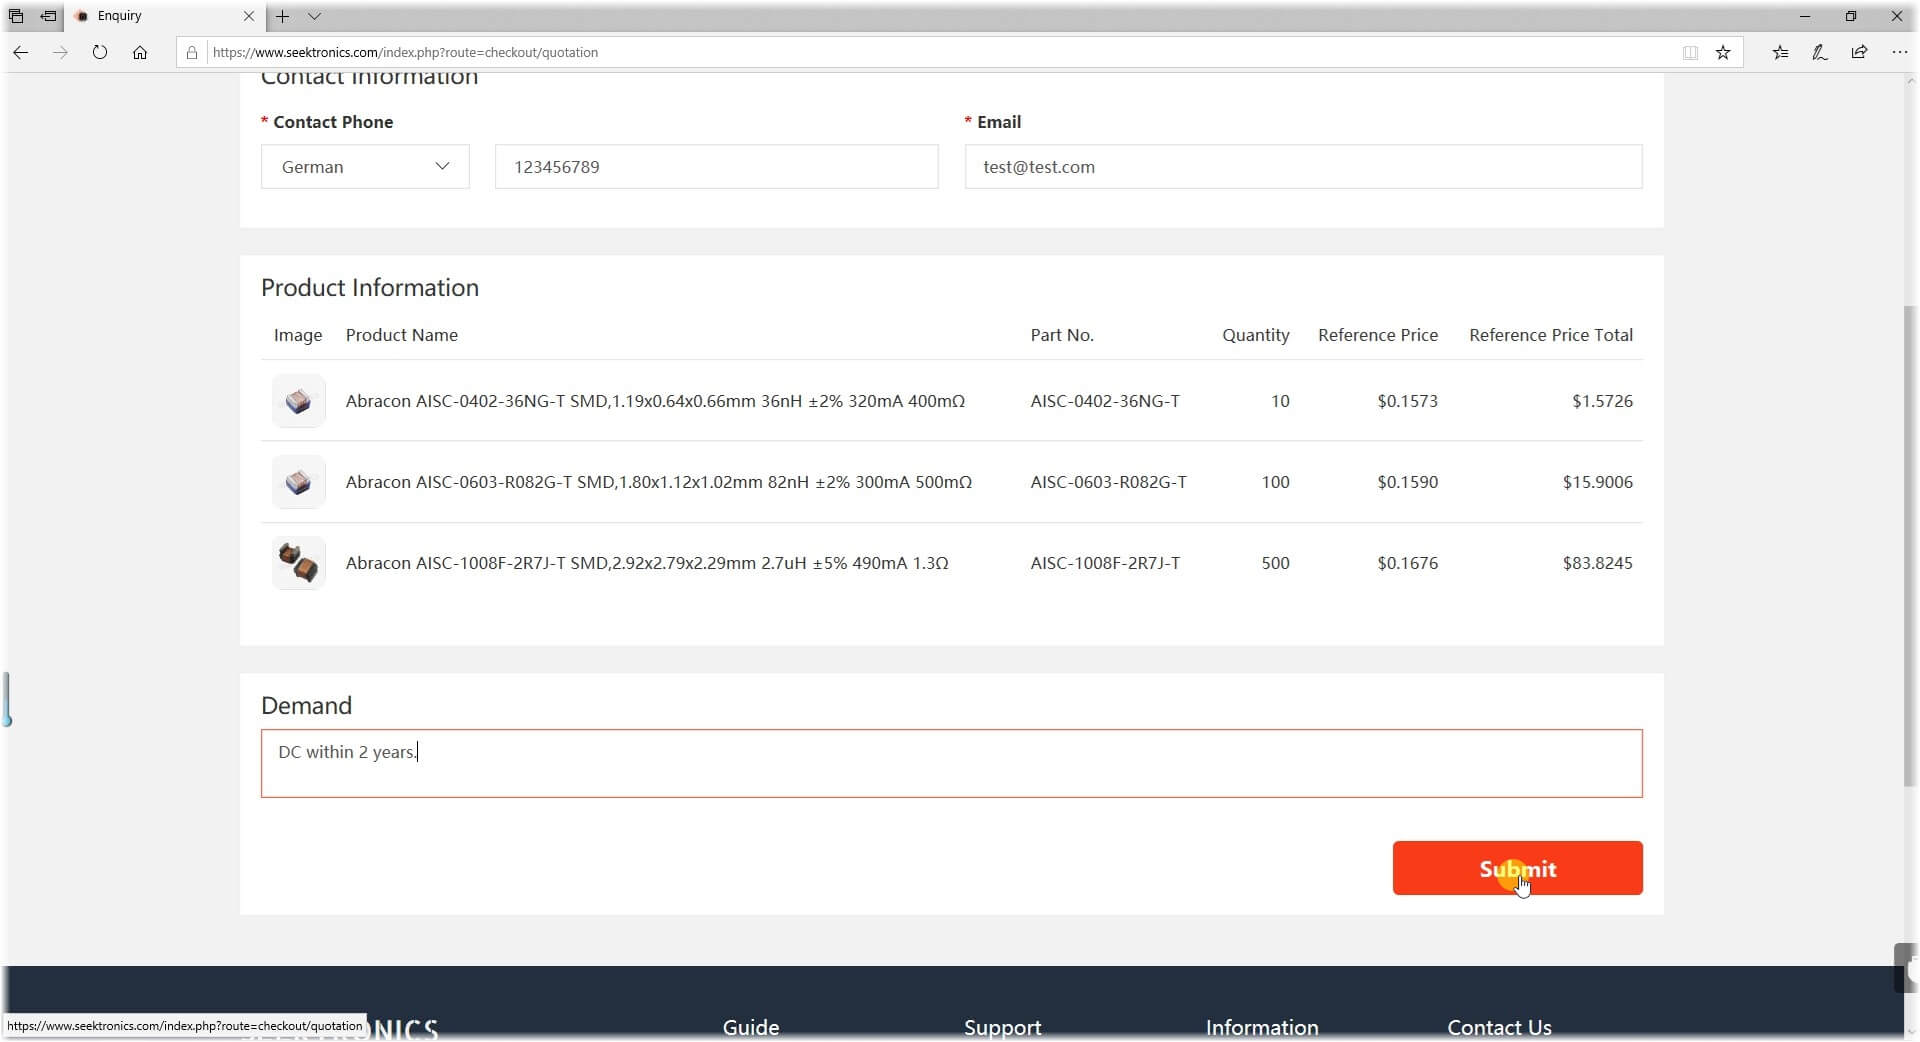Viewport: 1920px width, 1042px height.
Task: Click the Product Name column header
Action: [x=401, y=335]
